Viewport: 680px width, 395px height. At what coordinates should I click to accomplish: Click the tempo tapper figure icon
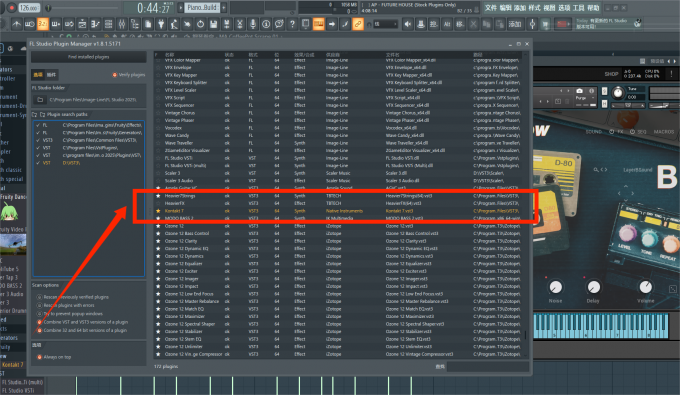tap(174, 24)
